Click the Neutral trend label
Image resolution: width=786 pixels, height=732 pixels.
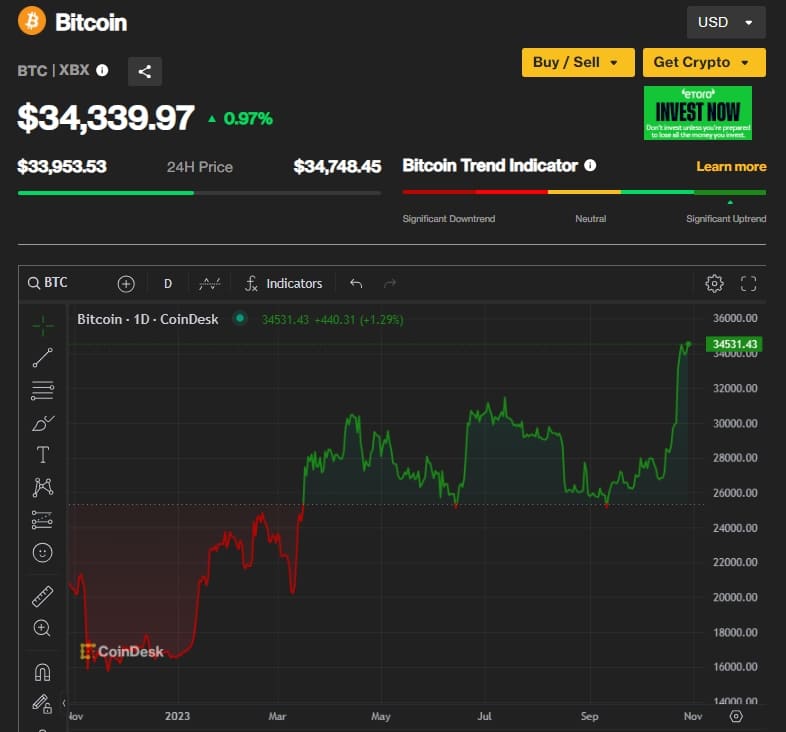pos(591,219)
